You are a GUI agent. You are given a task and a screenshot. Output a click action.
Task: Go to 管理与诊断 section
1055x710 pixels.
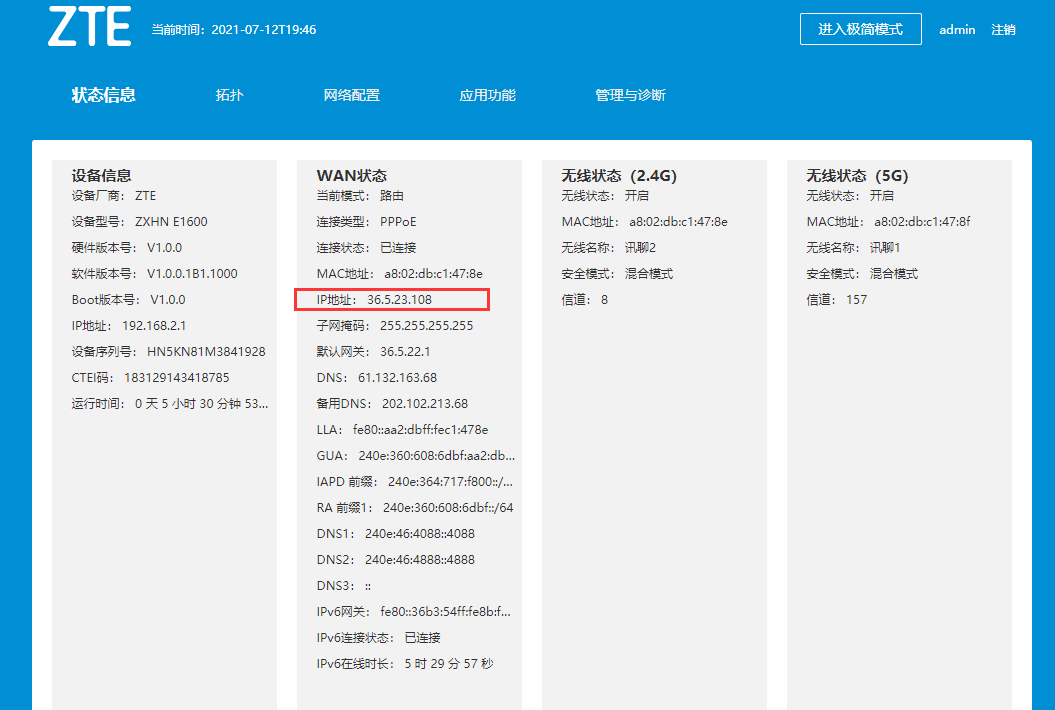click(630, 95)
